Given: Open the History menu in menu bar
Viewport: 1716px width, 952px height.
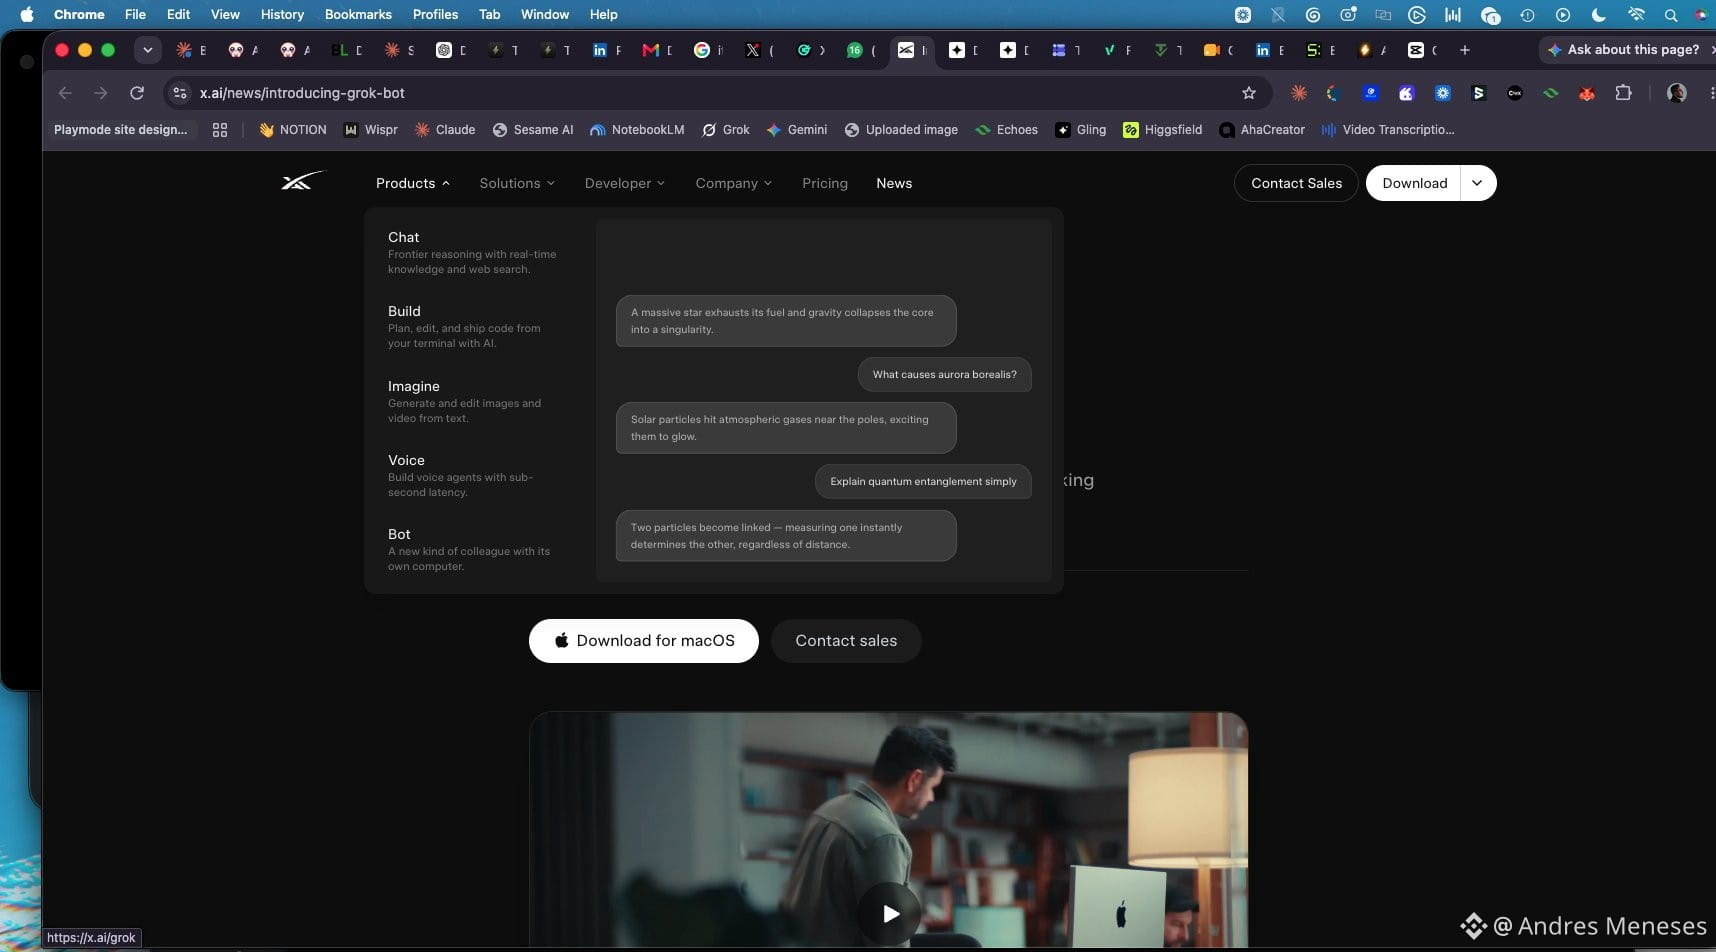Looking at the screenshot, I should 282,15.
